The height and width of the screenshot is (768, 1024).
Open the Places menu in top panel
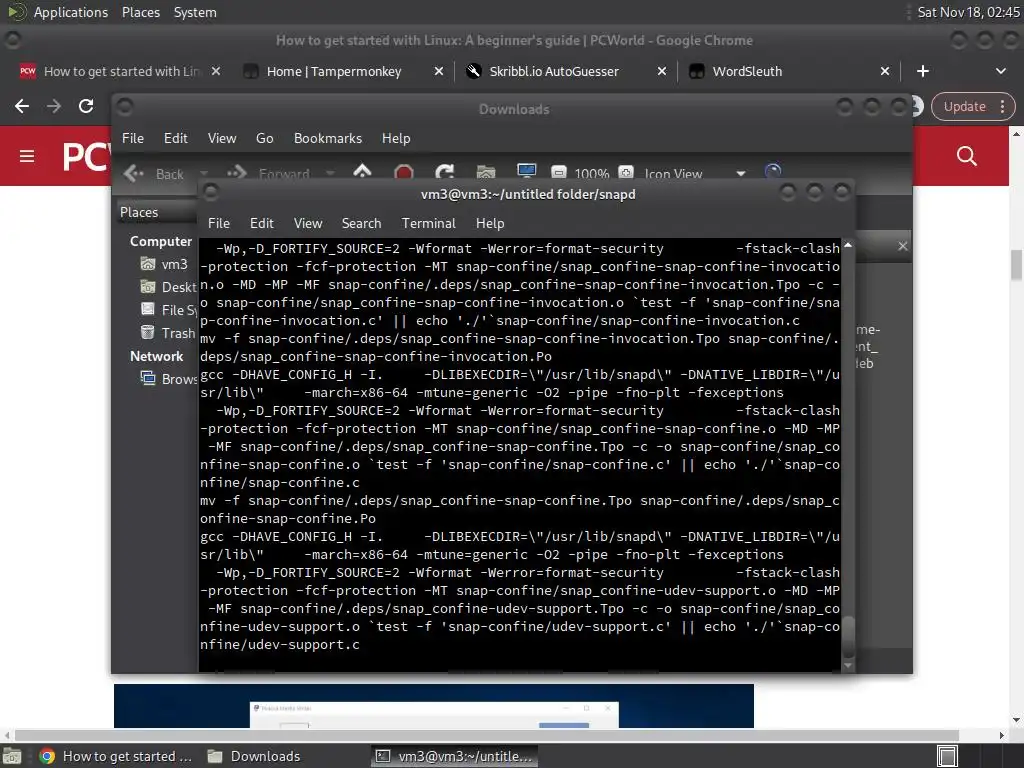(x=140, y=12)
